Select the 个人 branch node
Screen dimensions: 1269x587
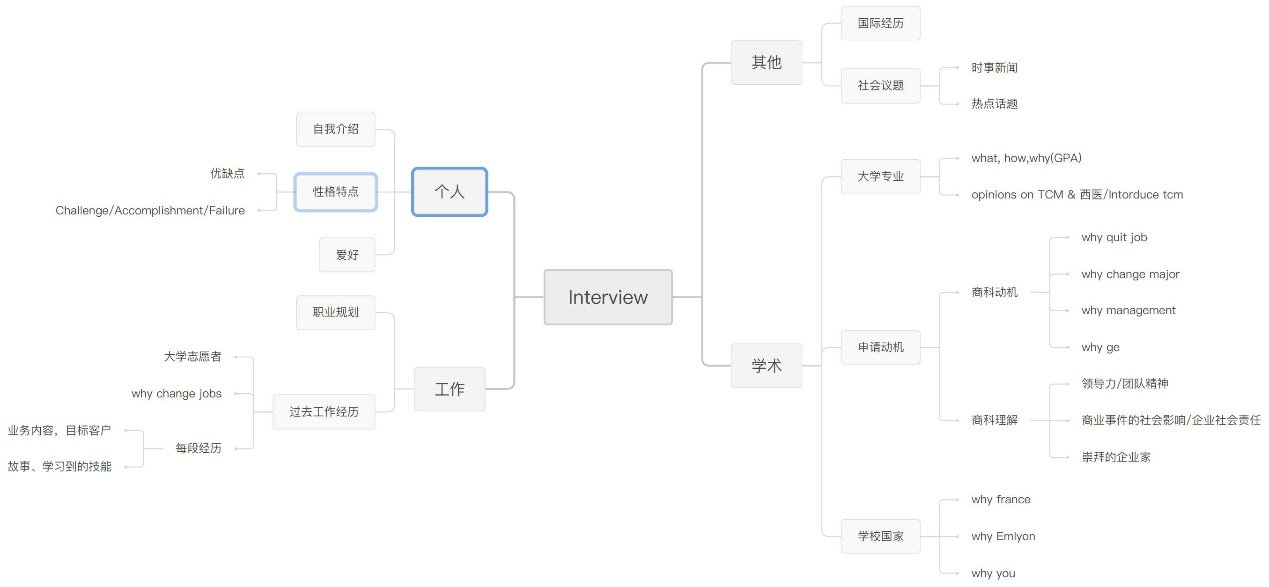449,192
